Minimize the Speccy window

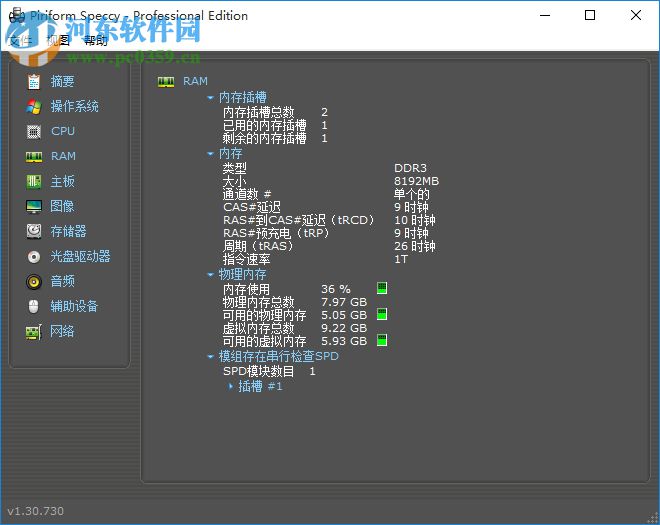545,16
